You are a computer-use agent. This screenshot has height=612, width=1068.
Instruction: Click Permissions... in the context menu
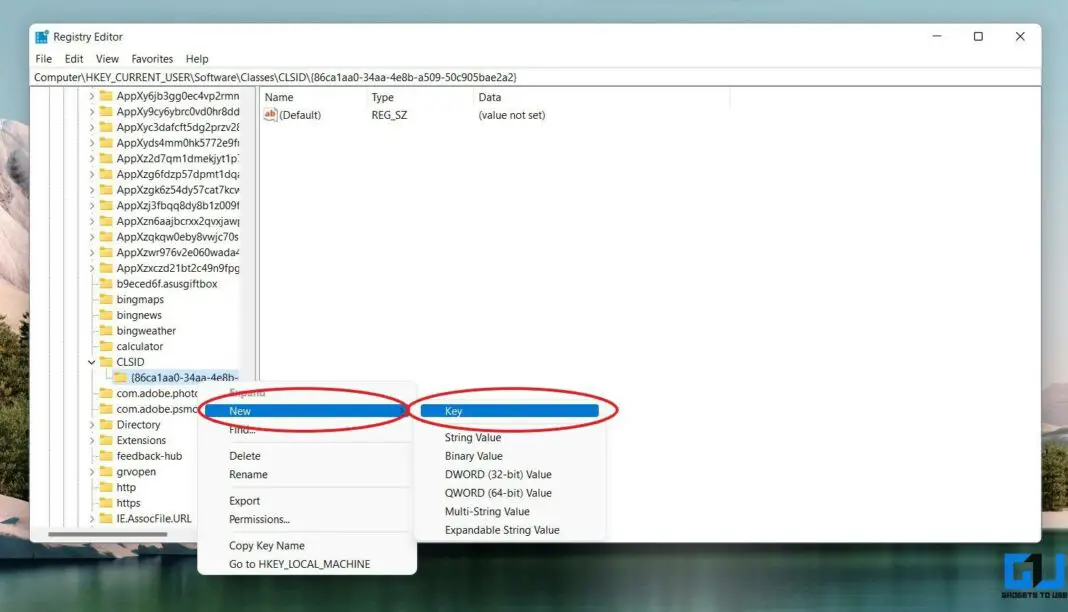259,520
